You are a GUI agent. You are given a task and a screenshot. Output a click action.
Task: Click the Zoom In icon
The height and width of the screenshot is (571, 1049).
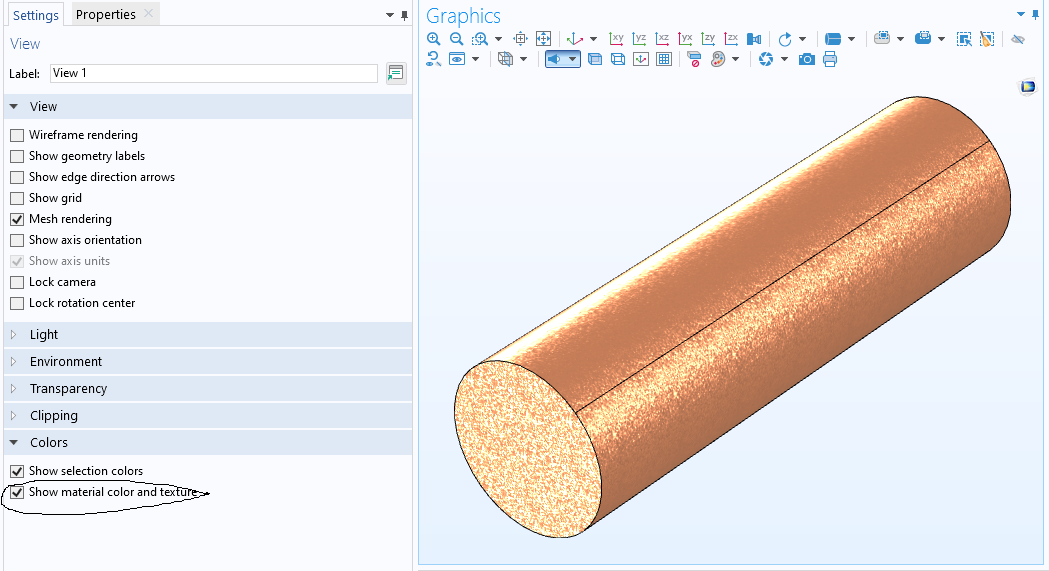pyautogui.click(x=433, y=39)
